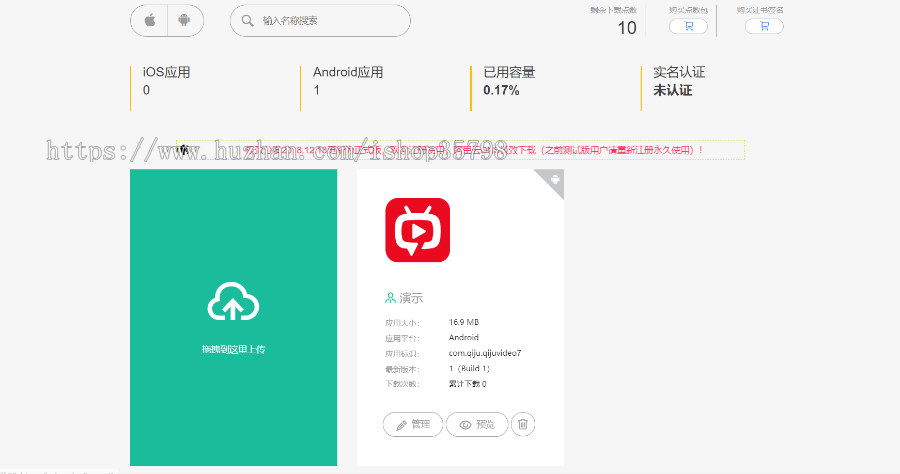The height and width of the screenshot is (474, 900).
Task: Select the iOS应用 count tab
Action: coord(166,81)
